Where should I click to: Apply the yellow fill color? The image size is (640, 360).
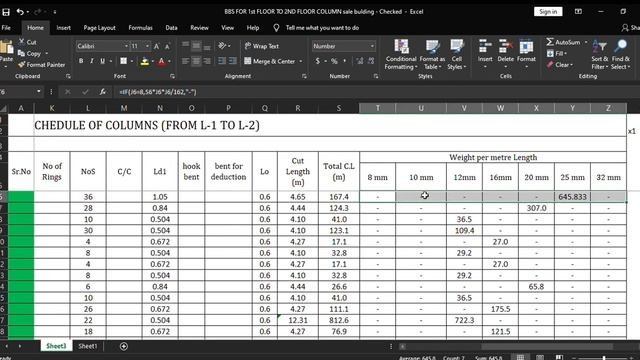(144, 62)
